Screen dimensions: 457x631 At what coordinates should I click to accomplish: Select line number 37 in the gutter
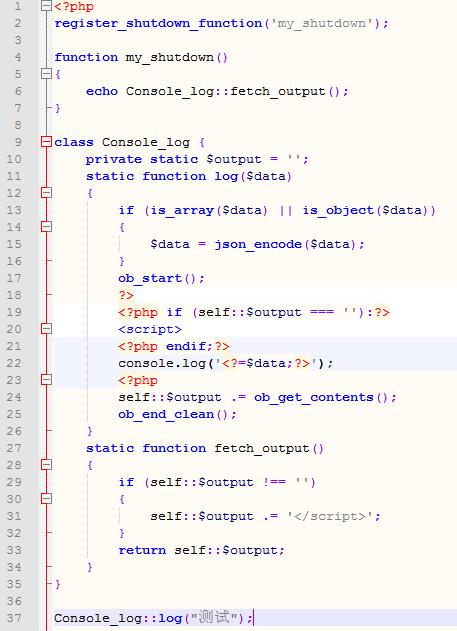point(14,618)
